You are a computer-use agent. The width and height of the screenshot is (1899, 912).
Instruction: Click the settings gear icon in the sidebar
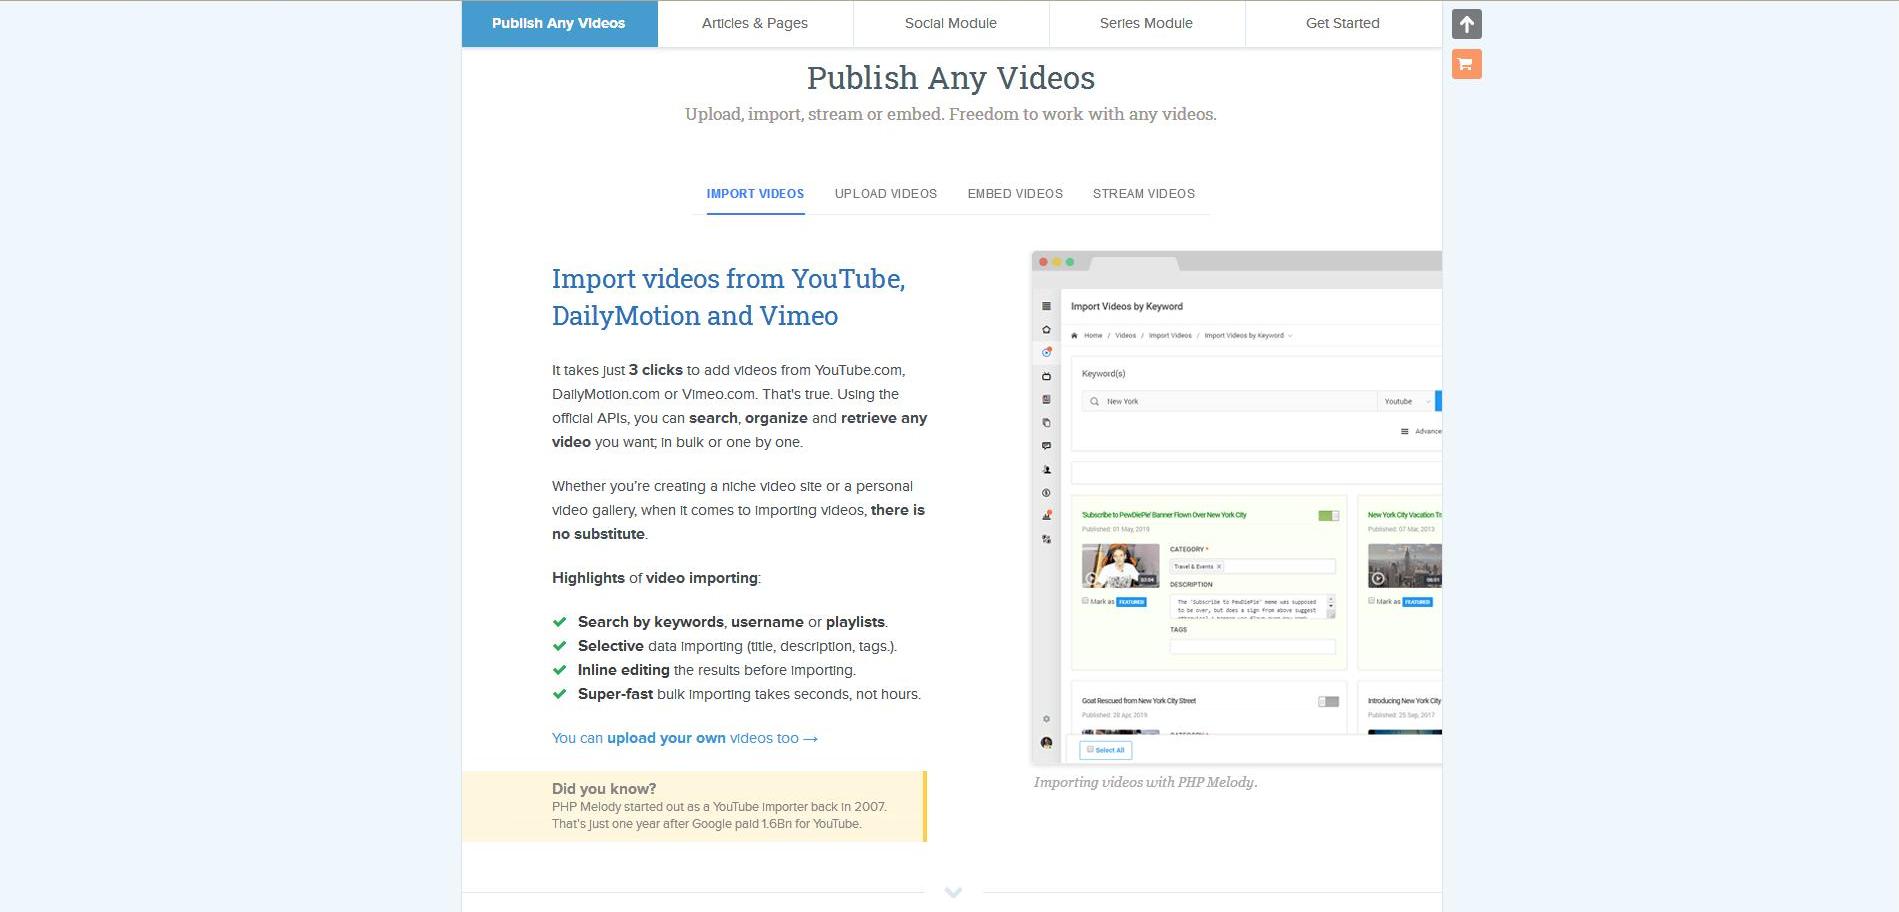(1046, 719)
